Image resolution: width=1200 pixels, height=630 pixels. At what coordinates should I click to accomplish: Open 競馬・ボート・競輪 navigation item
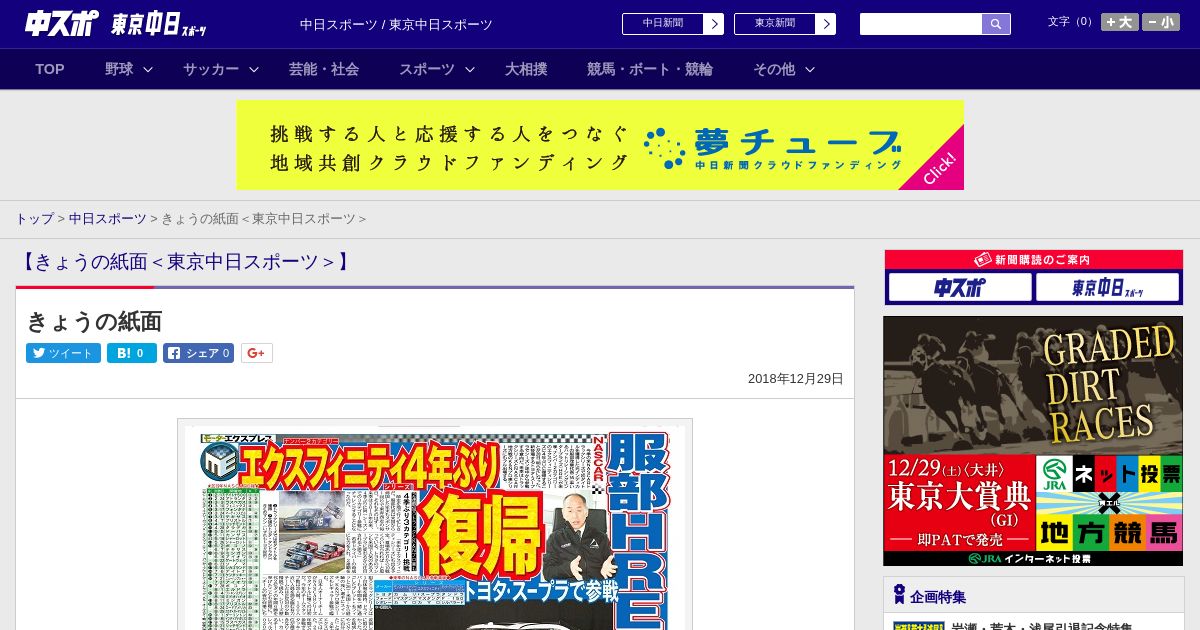point(650,69)
